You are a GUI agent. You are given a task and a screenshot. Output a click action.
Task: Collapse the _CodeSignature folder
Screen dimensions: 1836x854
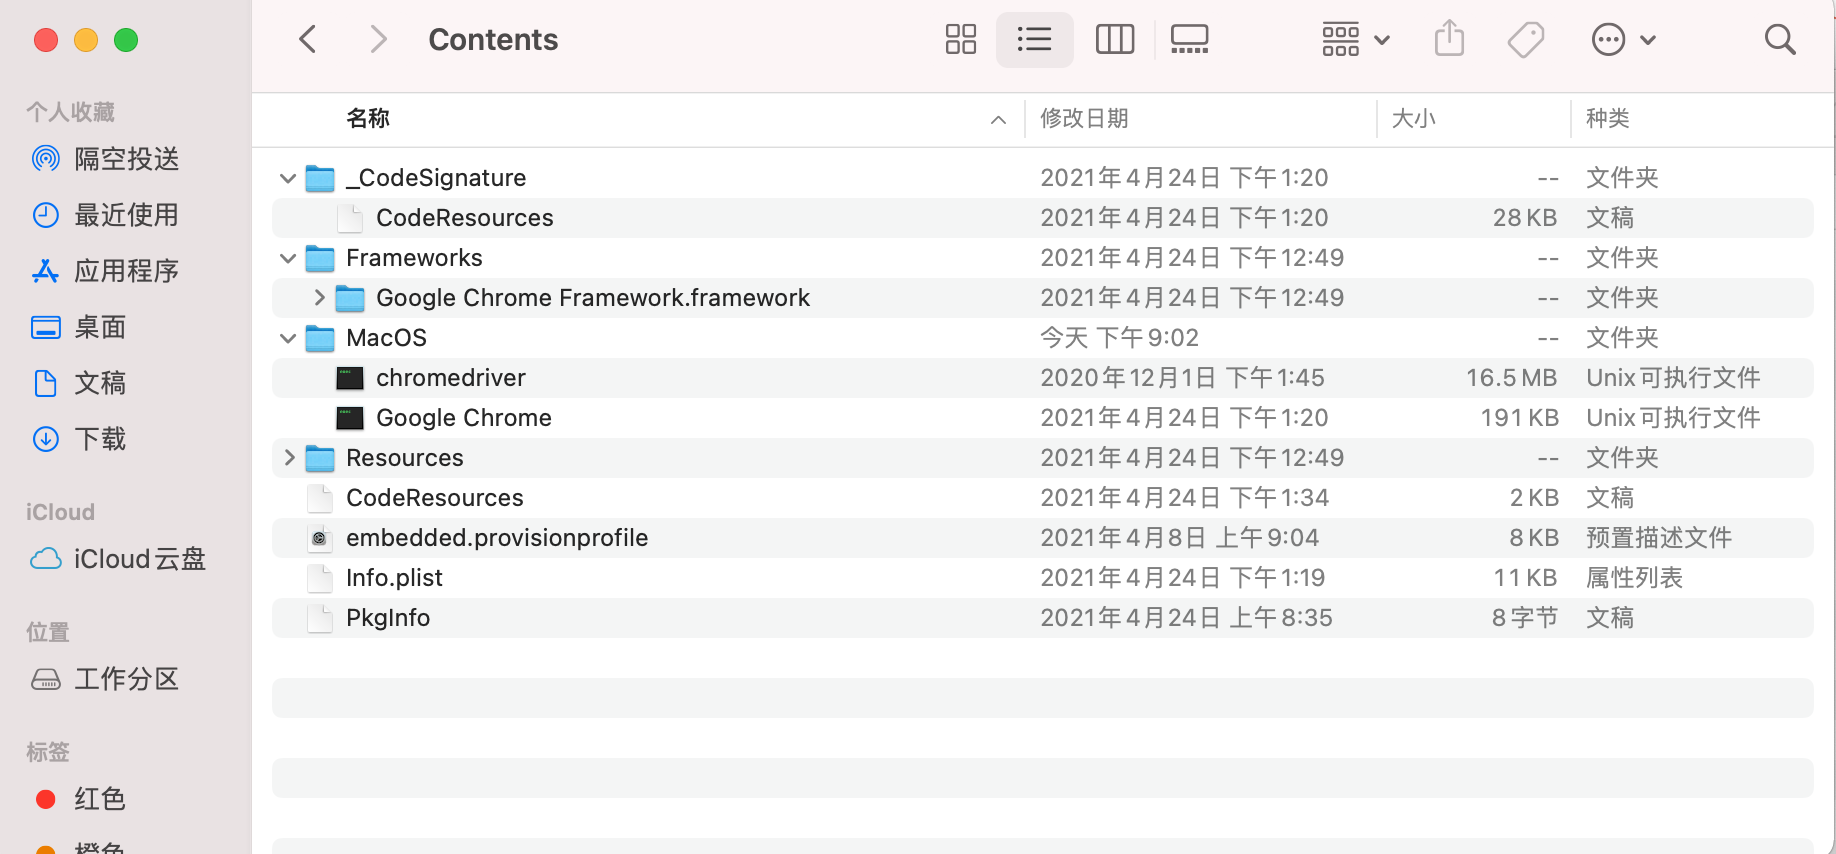coord(288,178)
